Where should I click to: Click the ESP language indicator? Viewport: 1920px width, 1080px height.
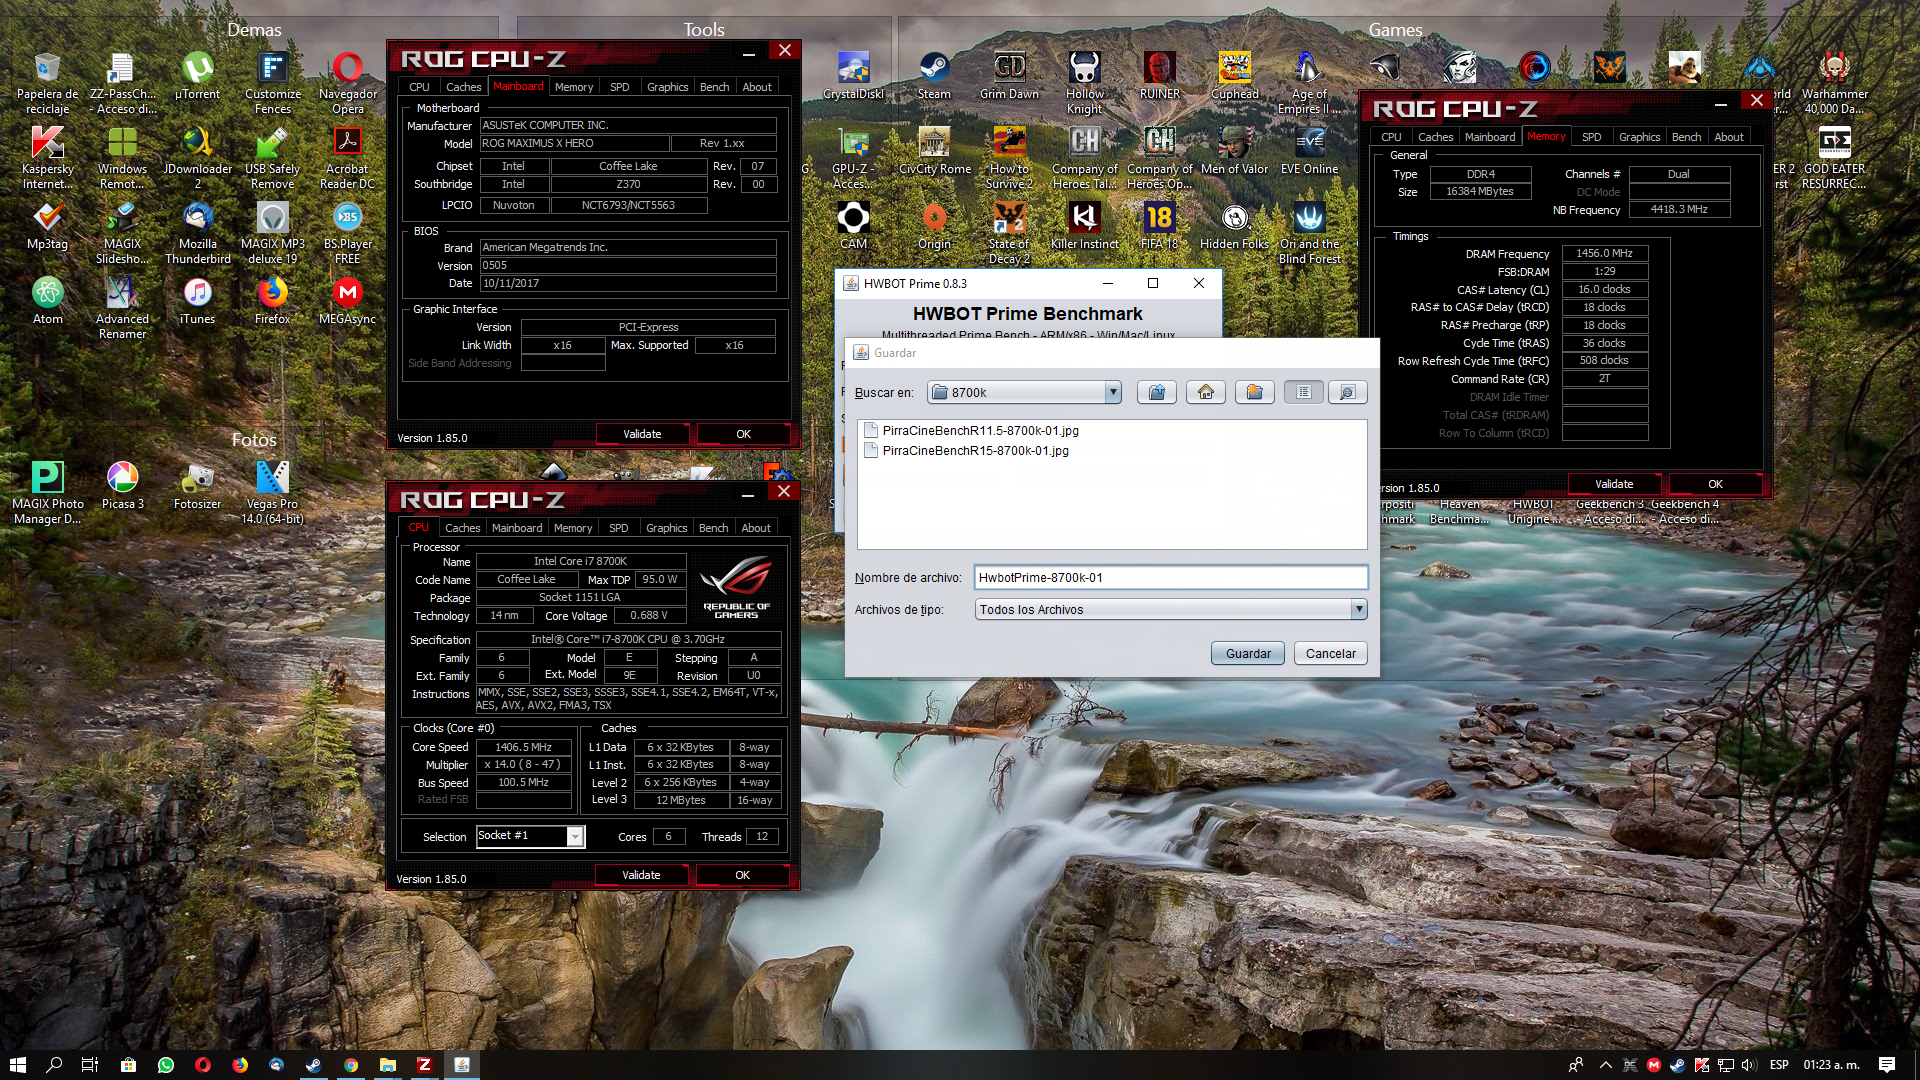(1779, 1065)
